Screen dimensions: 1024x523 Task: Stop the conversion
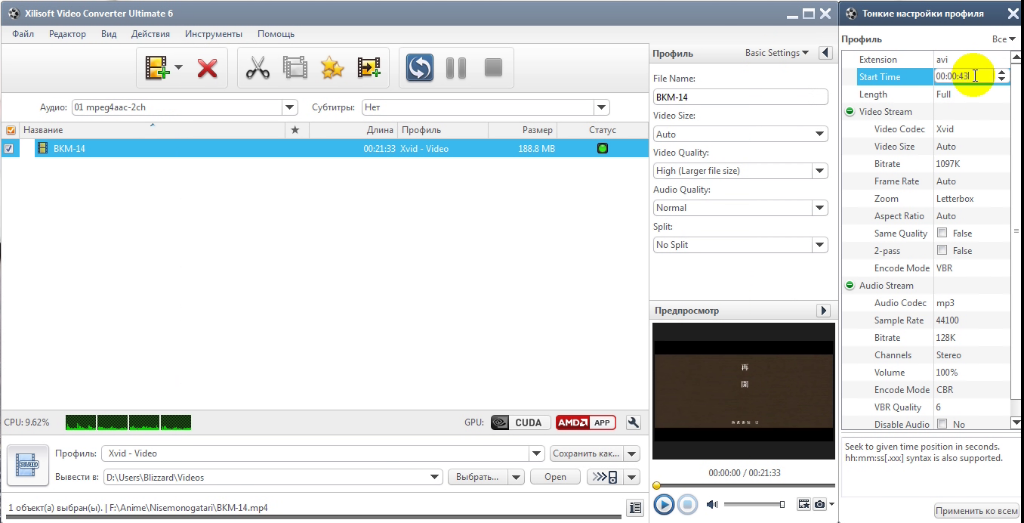(x=493, y=67)
